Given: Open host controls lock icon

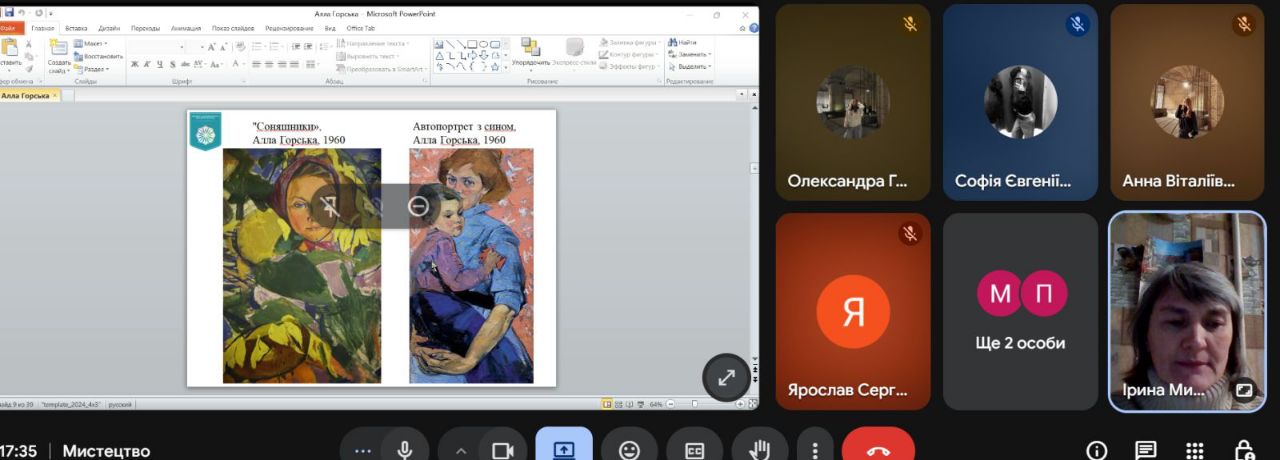Looking at the screenshot, I should coord(1243,450).
